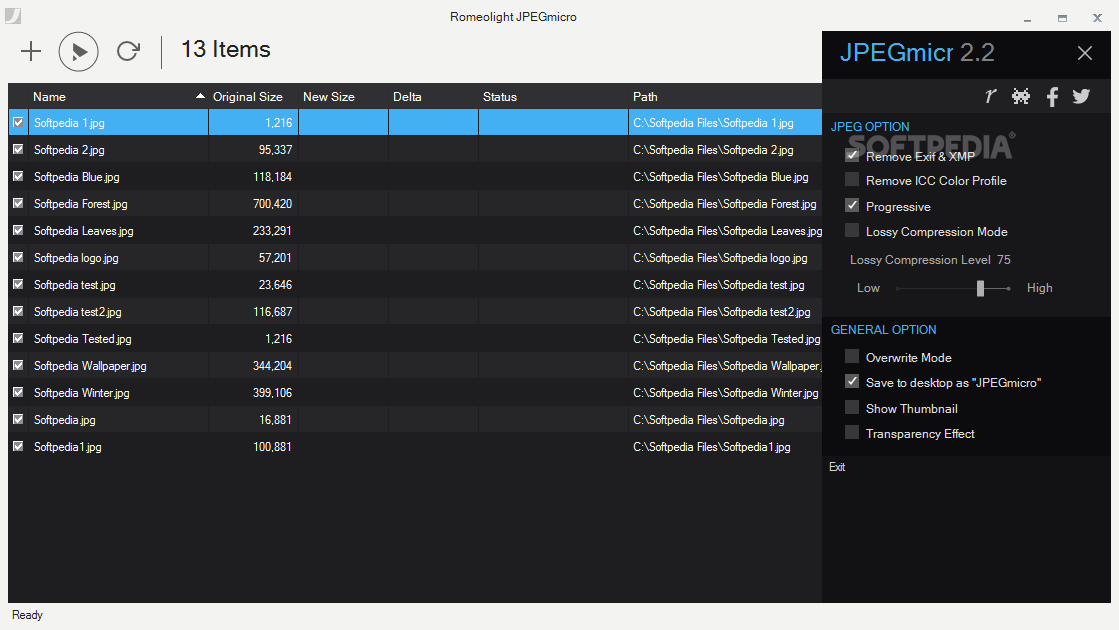Click the 13 Items counter label
Screen dimensions: 1119x630
click(x=226, y=49)
